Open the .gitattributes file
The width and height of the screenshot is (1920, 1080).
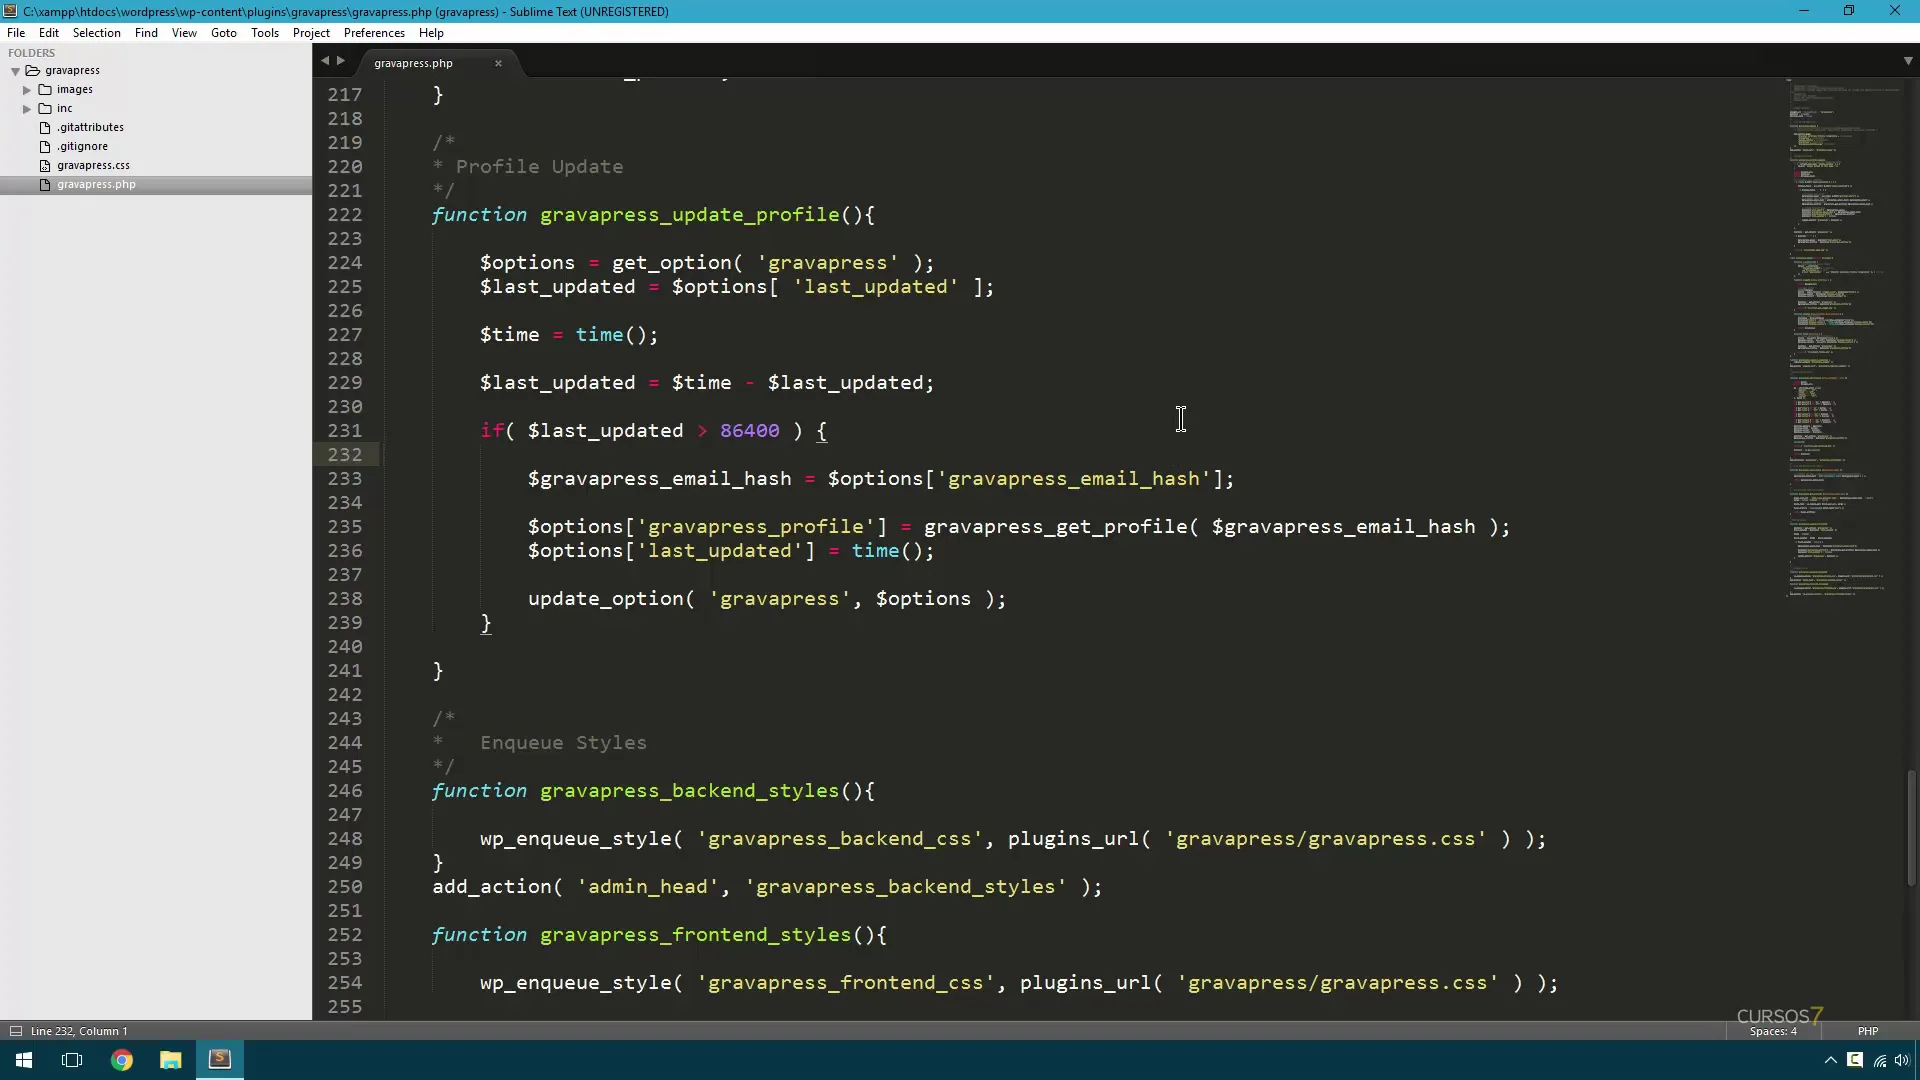point(90,127)
